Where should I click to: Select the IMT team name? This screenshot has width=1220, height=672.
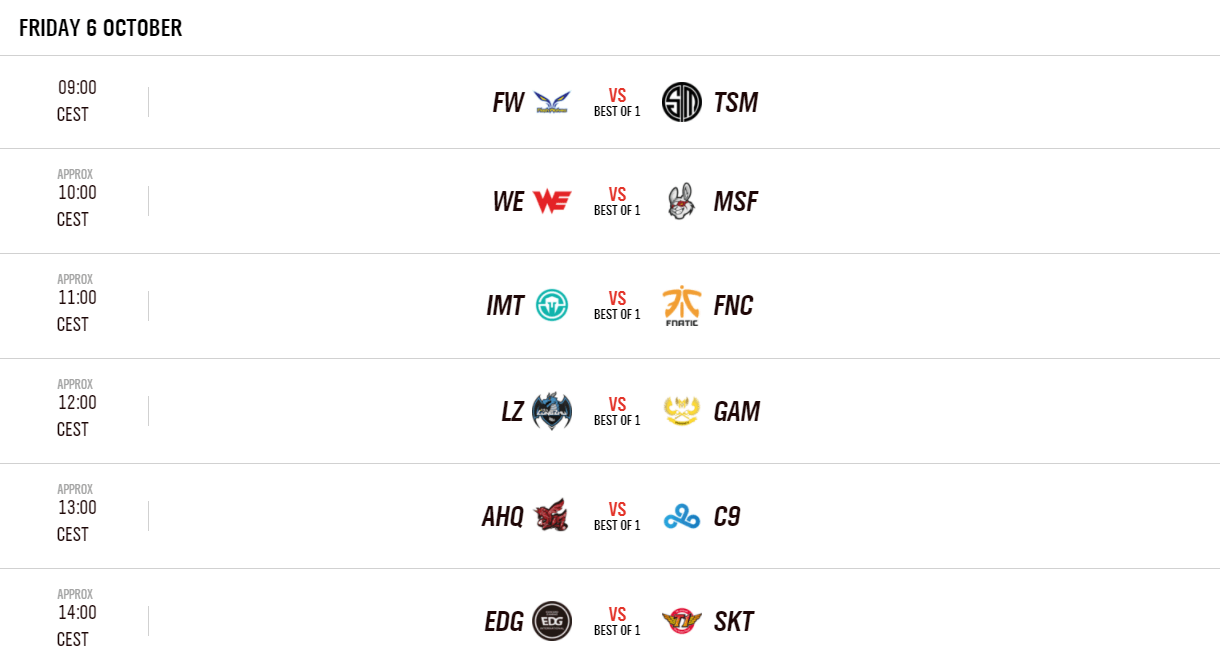tap(505, 306)
